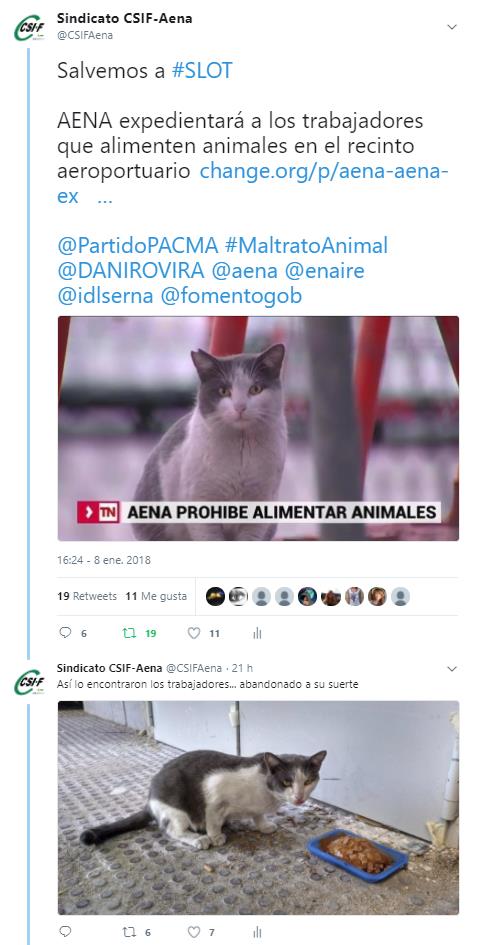Viewport: 479px width, 945px height.
Task: View tweet activity bar-chart icon of main tweet
Action: (257, 633)
